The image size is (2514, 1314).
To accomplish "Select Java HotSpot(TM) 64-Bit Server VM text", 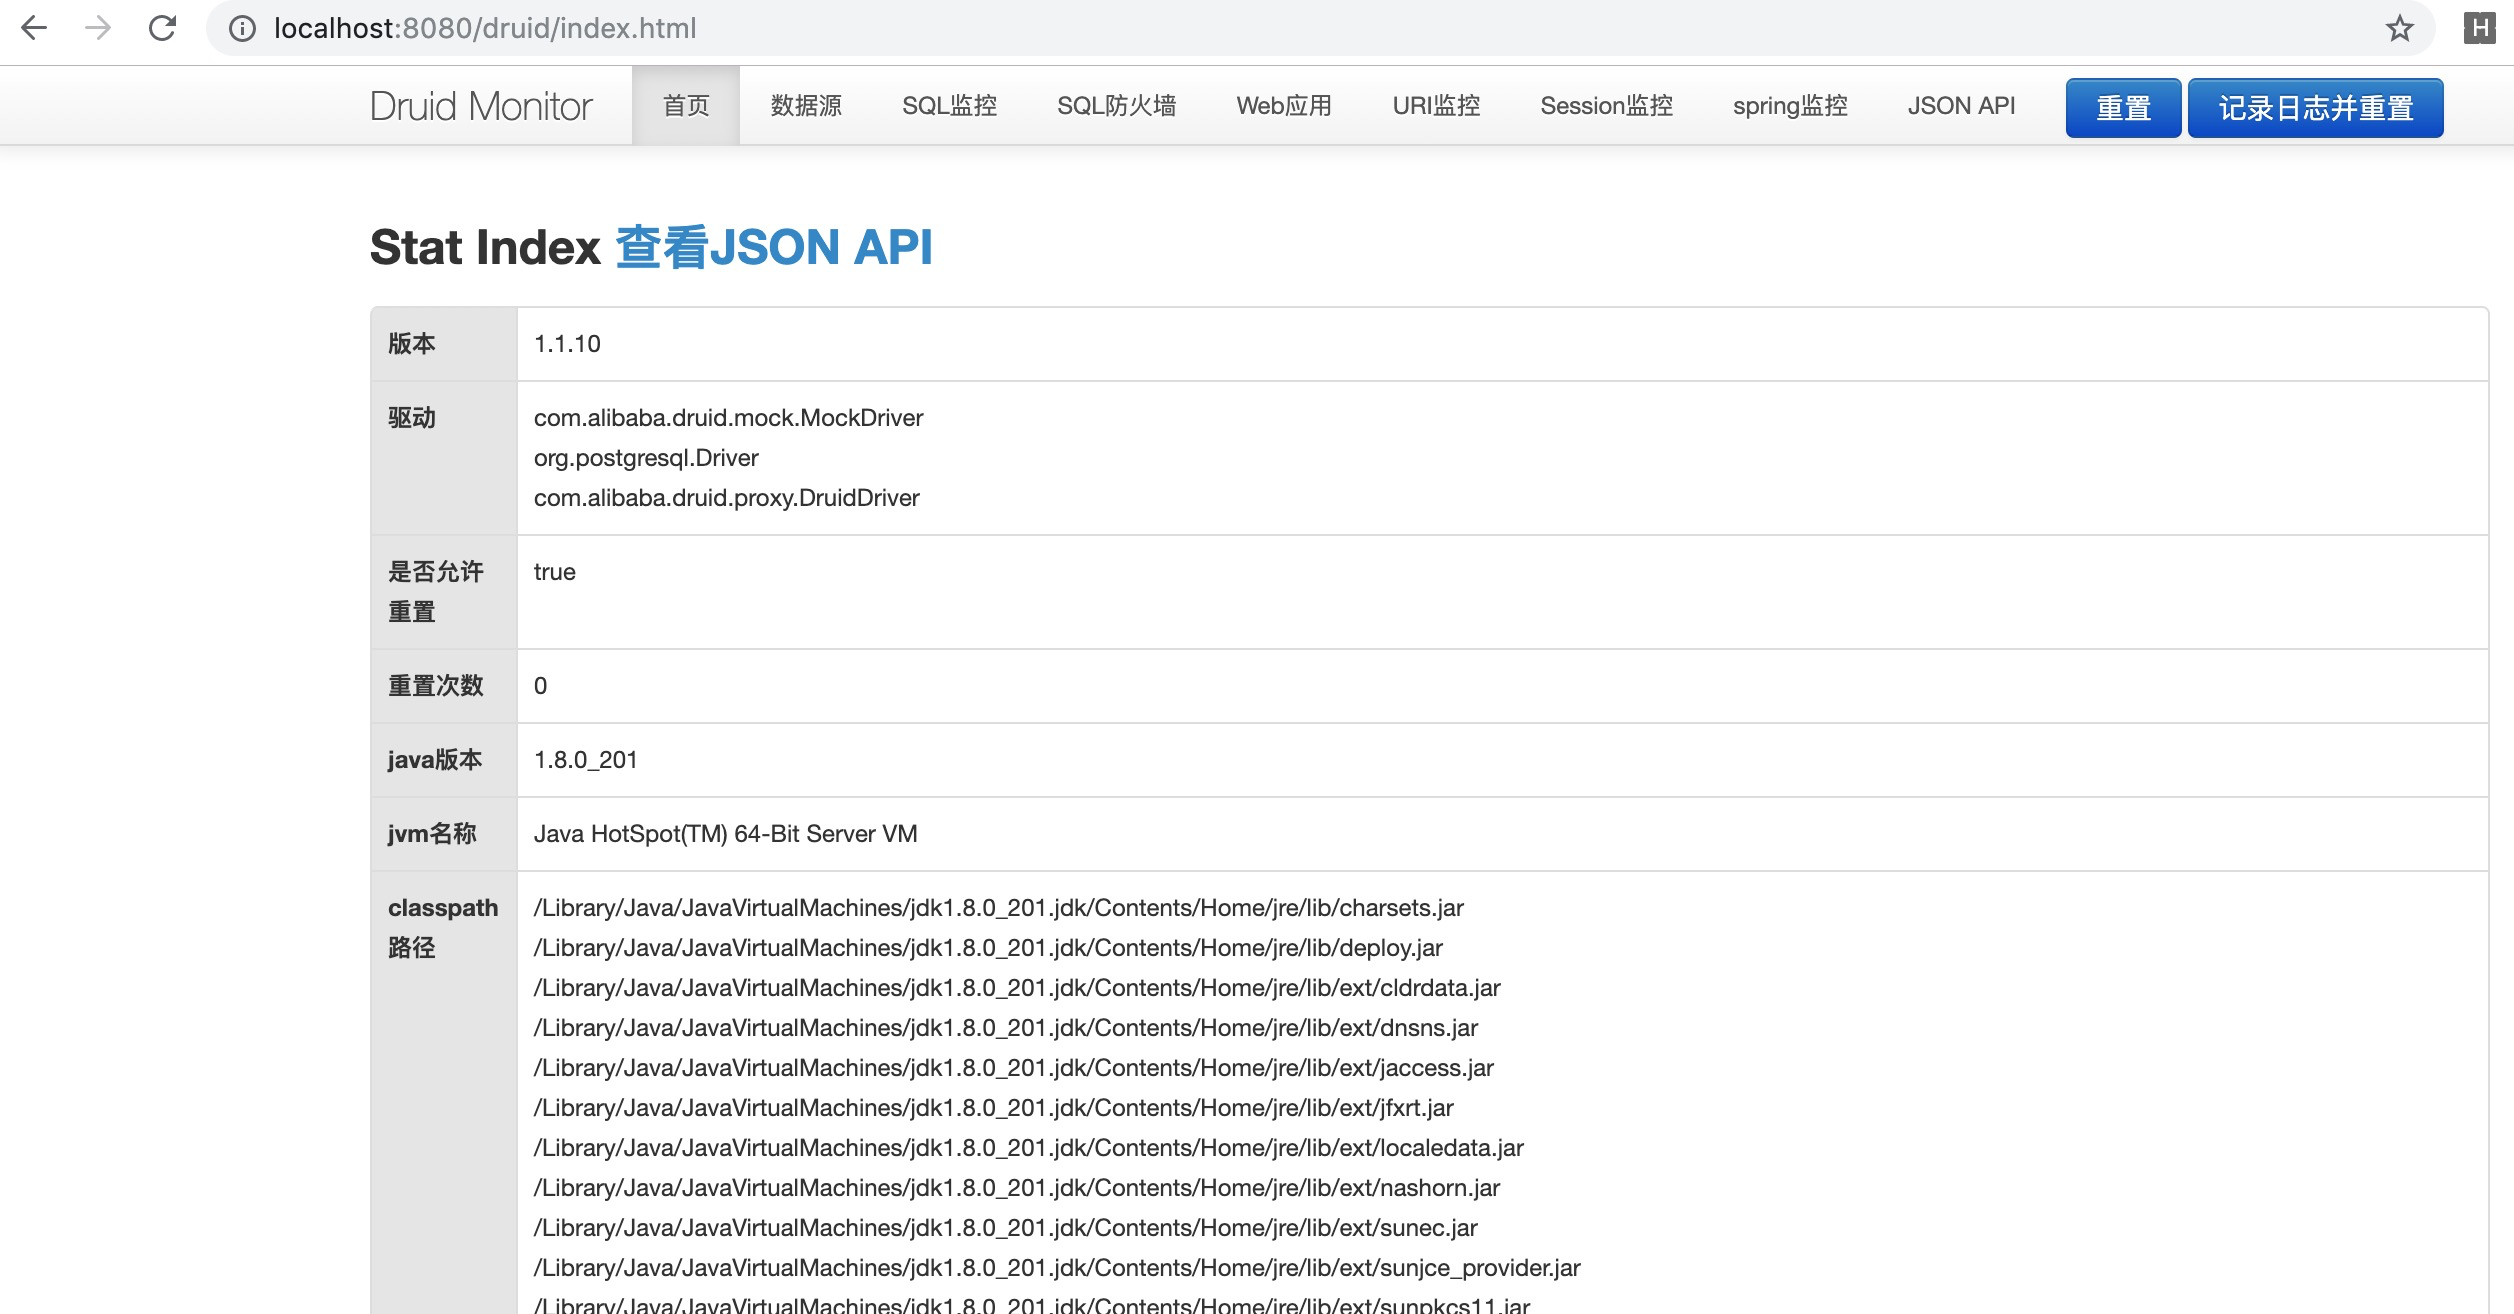I will tap(725, 834).
